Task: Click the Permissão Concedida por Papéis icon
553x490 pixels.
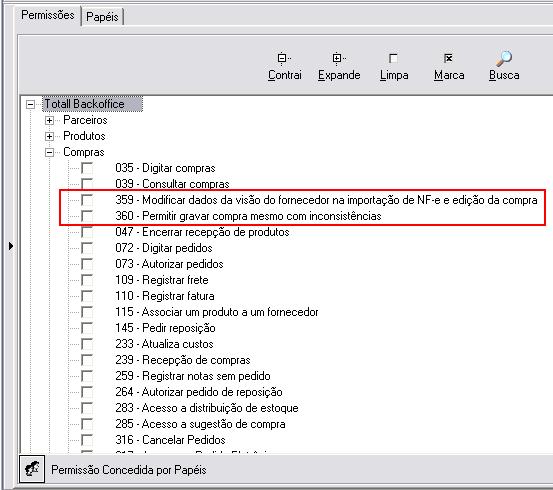Action: pos(32,469)
